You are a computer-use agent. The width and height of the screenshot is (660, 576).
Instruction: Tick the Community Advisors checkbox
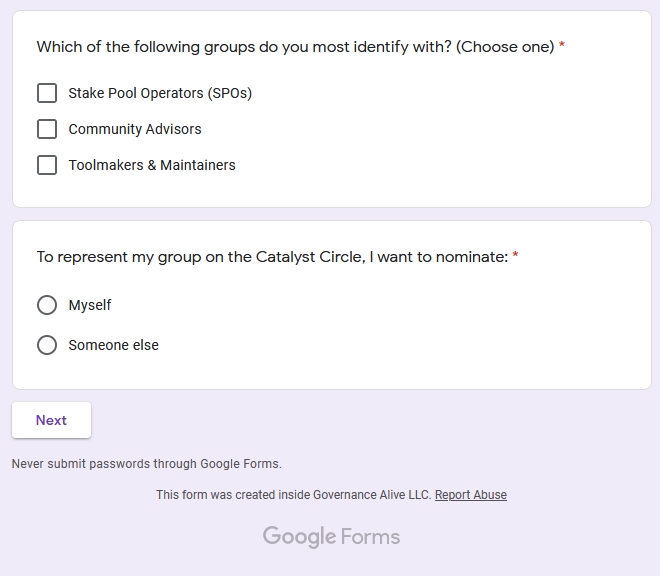tap(47, 129)
